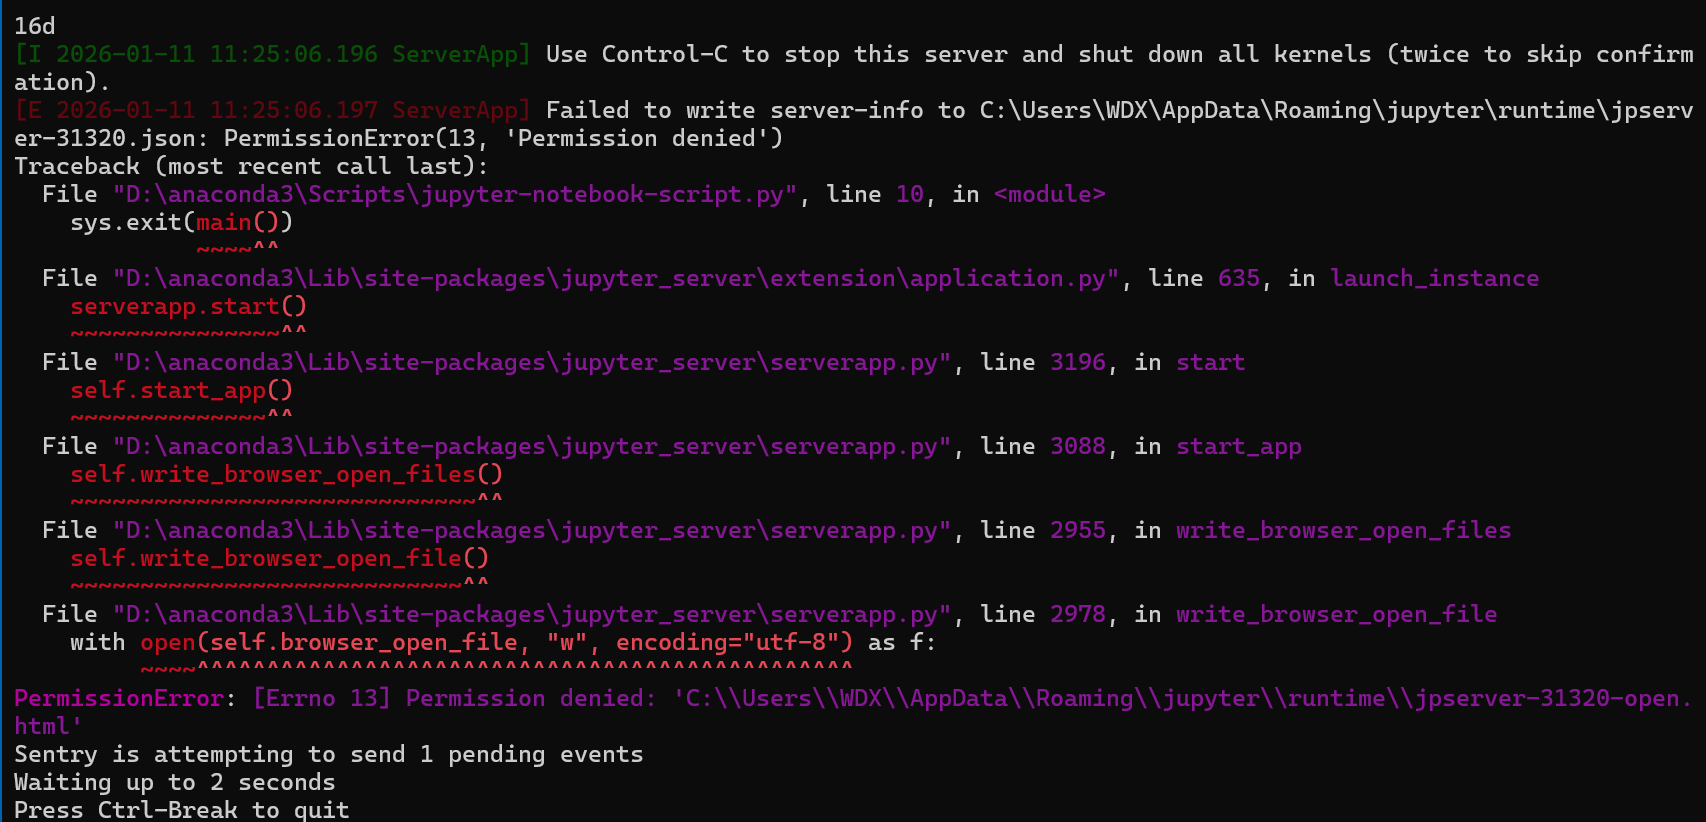
Task: Click the 'start' function name after line 3196
Action: click(x=1211, y=362)
